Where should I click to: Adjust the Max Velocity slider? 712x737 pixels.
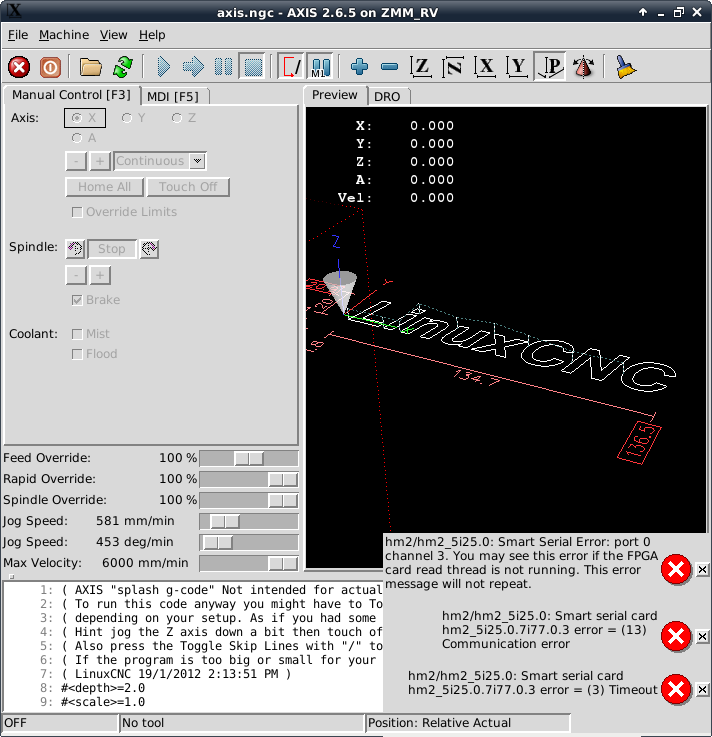click(249, 563)
